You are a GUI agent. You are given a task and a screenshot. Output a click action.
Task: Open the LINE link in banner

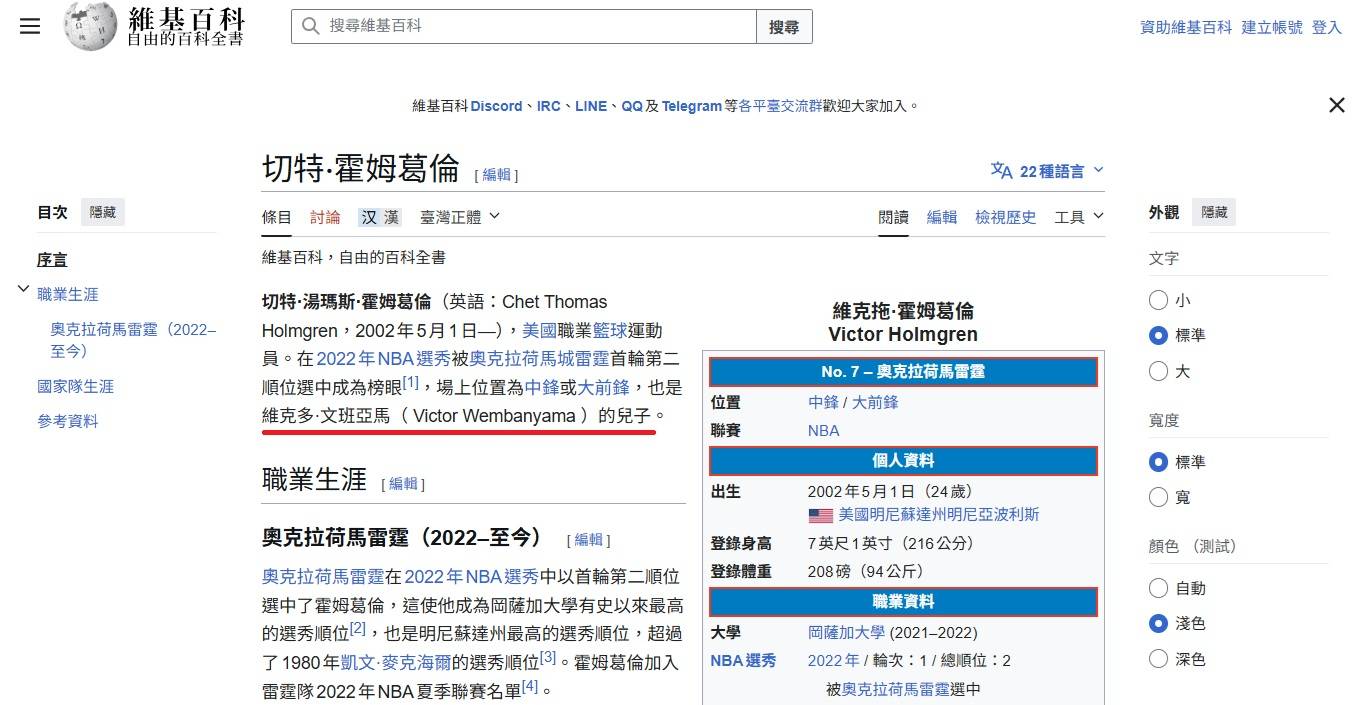click(x=591, y=106)
